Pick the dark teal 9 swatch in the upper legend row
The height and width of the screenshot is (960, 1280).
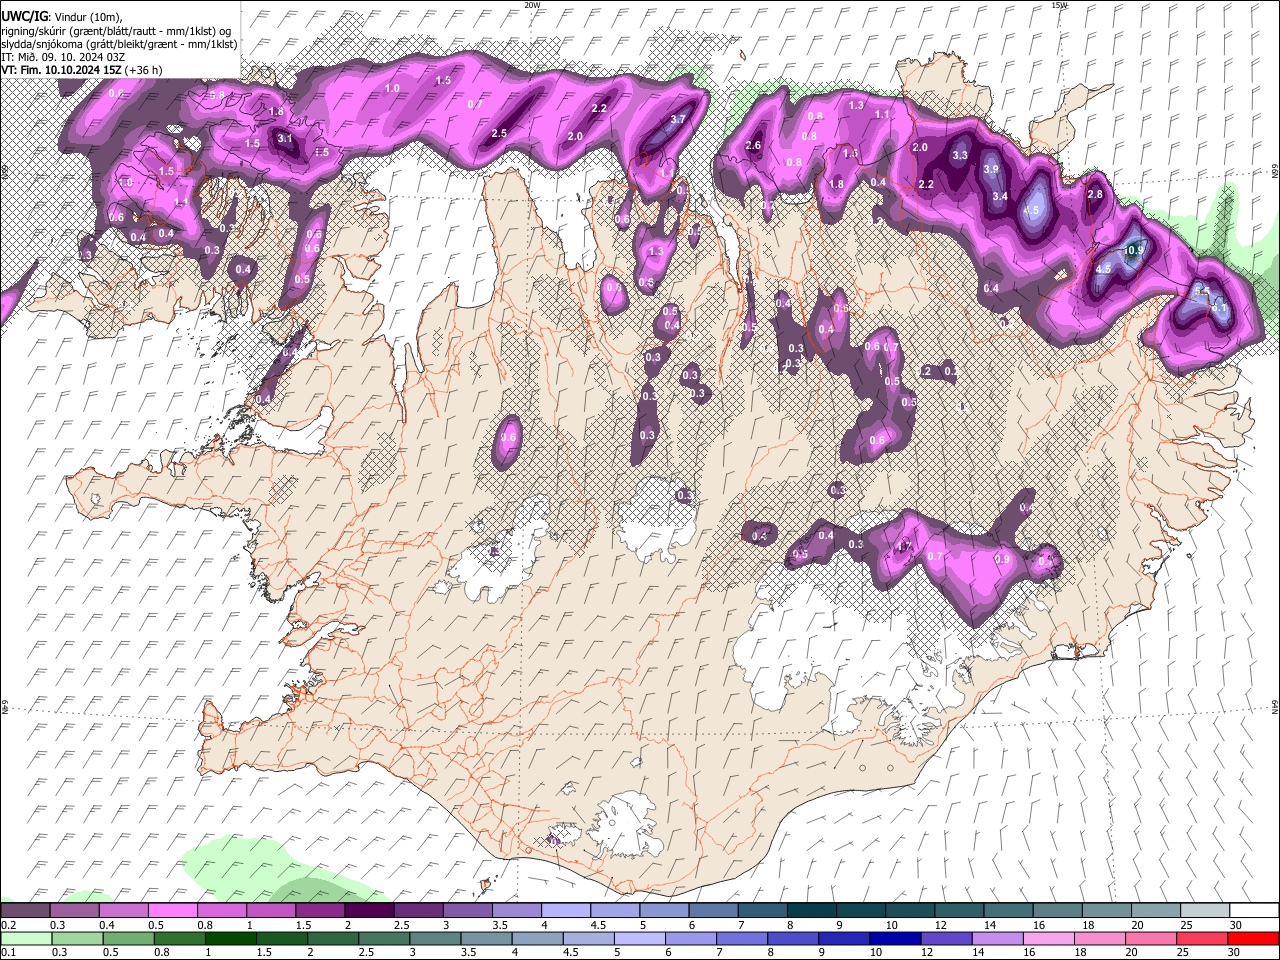coord(860,911)
